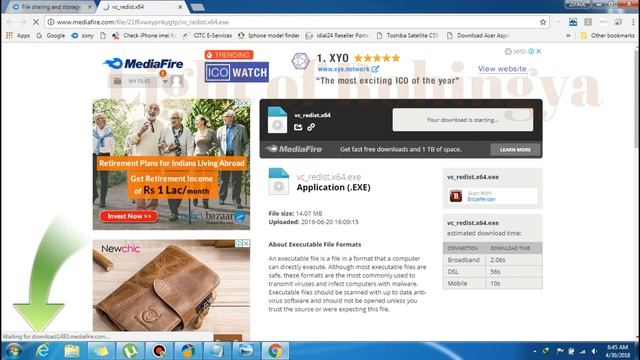Open the Google bookmark
640x360 pixels.
click(51, 36)
